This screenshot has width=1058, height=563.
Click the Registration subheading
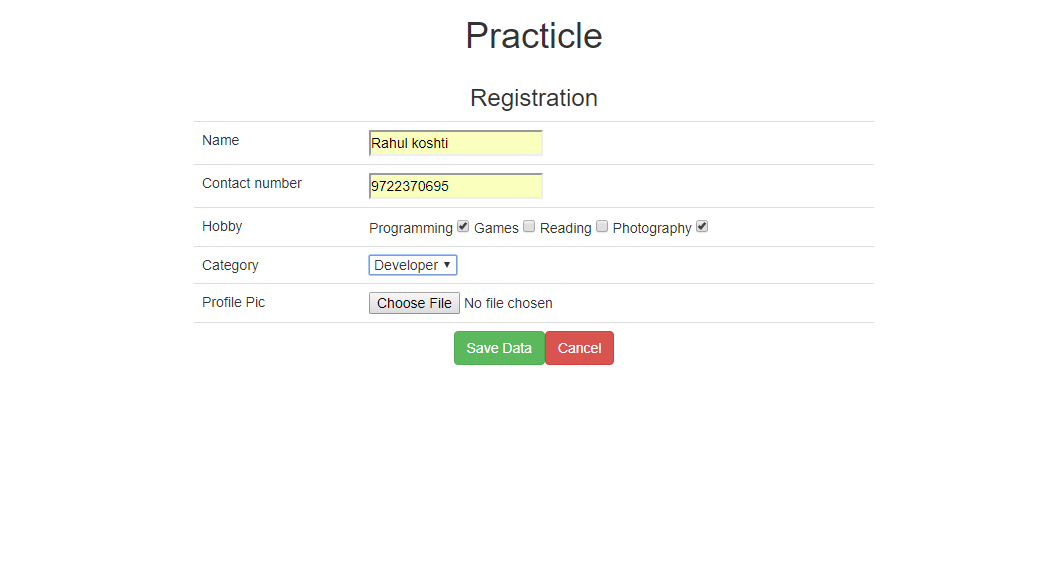click(534, 98)
